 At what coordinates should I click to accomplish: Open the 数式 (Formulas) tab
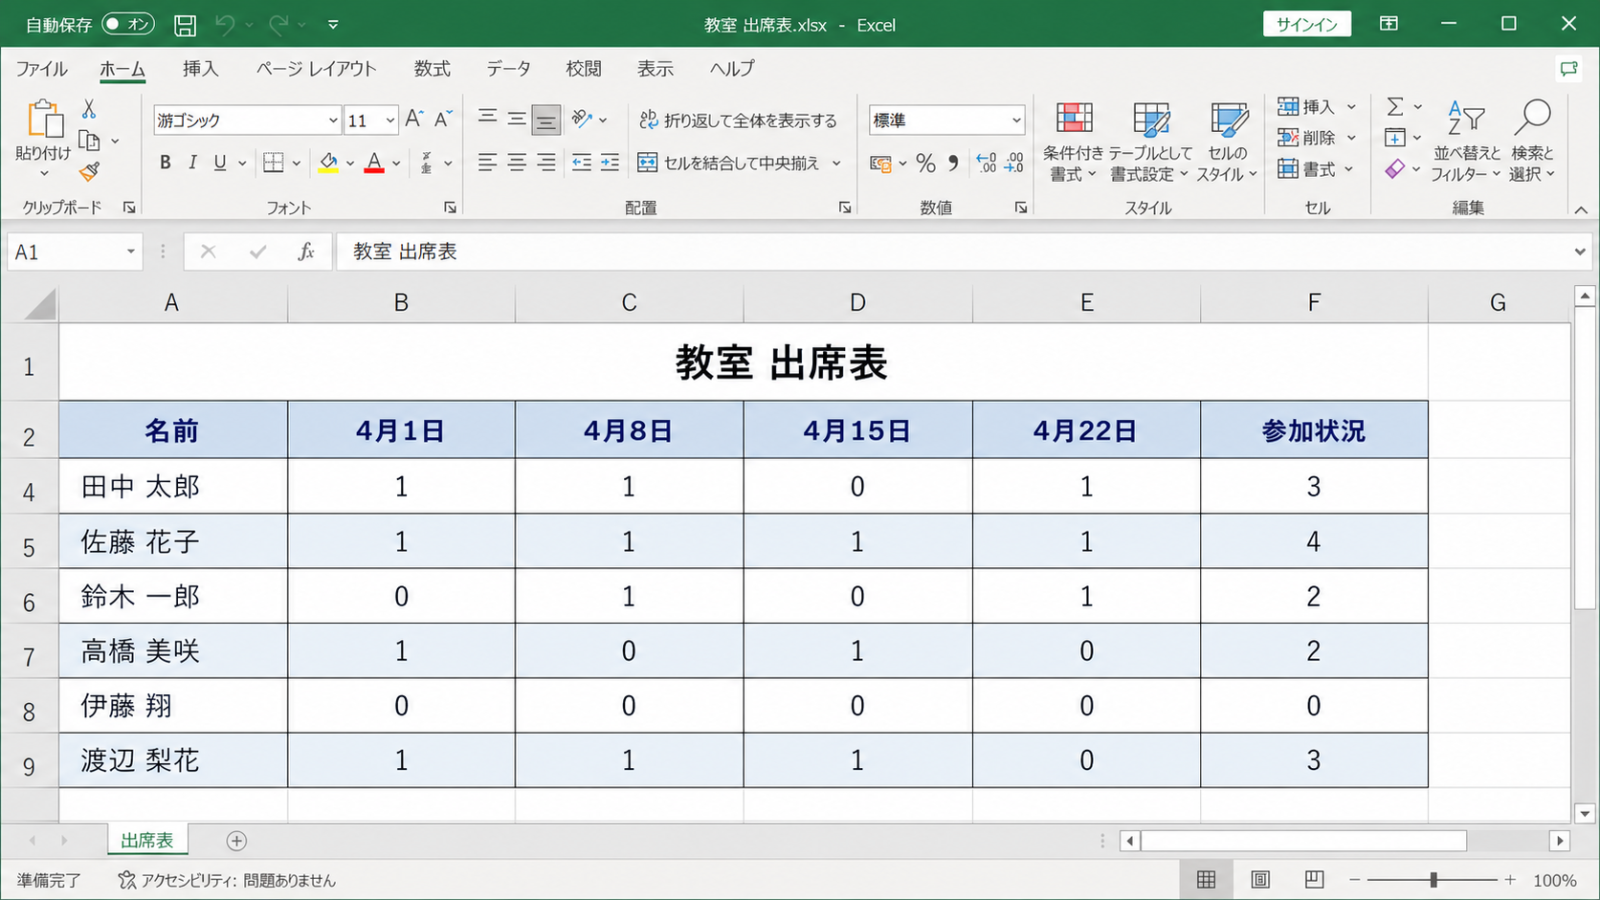point(432,69)
